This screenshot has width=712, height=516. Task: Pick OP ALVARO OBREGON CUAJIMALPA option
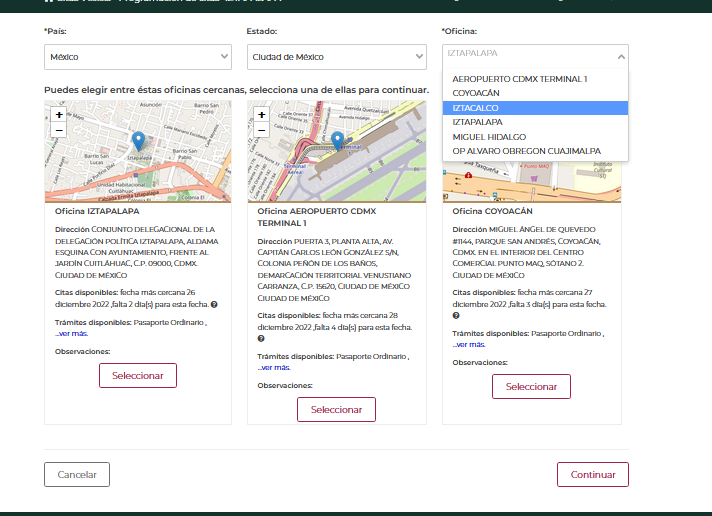[x=526, y=151]
